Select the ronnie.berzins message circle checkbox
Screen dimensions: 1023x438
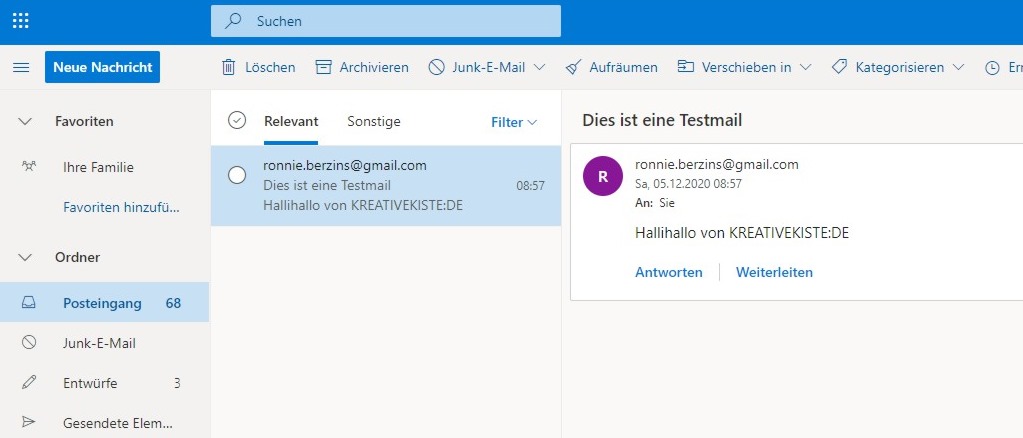tap(237, 175)
